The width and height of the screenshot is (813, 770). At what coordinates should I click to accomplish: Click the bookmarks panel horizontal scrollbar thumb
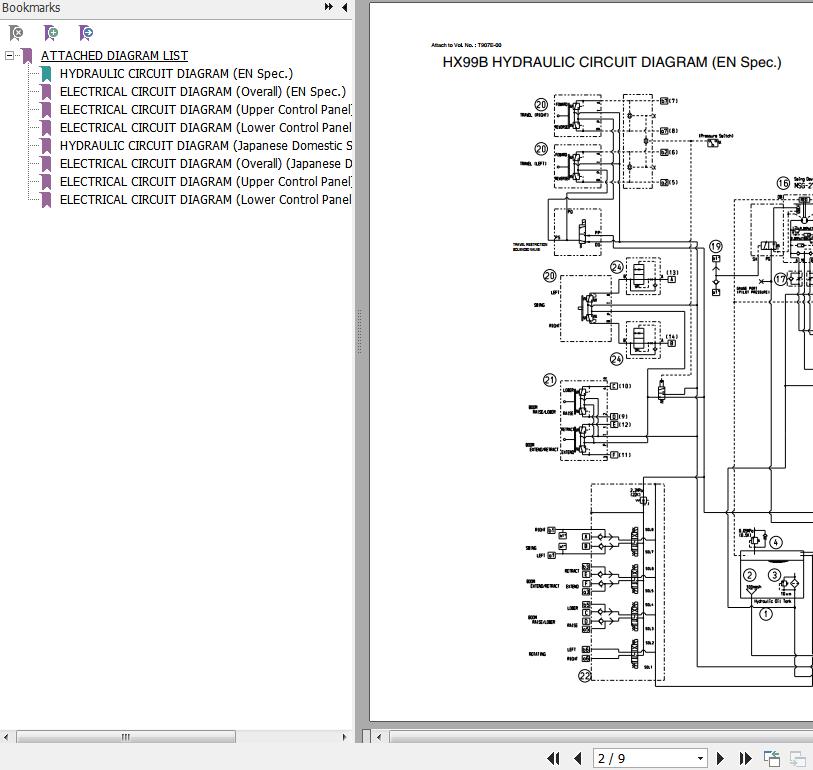click(126, 737)
